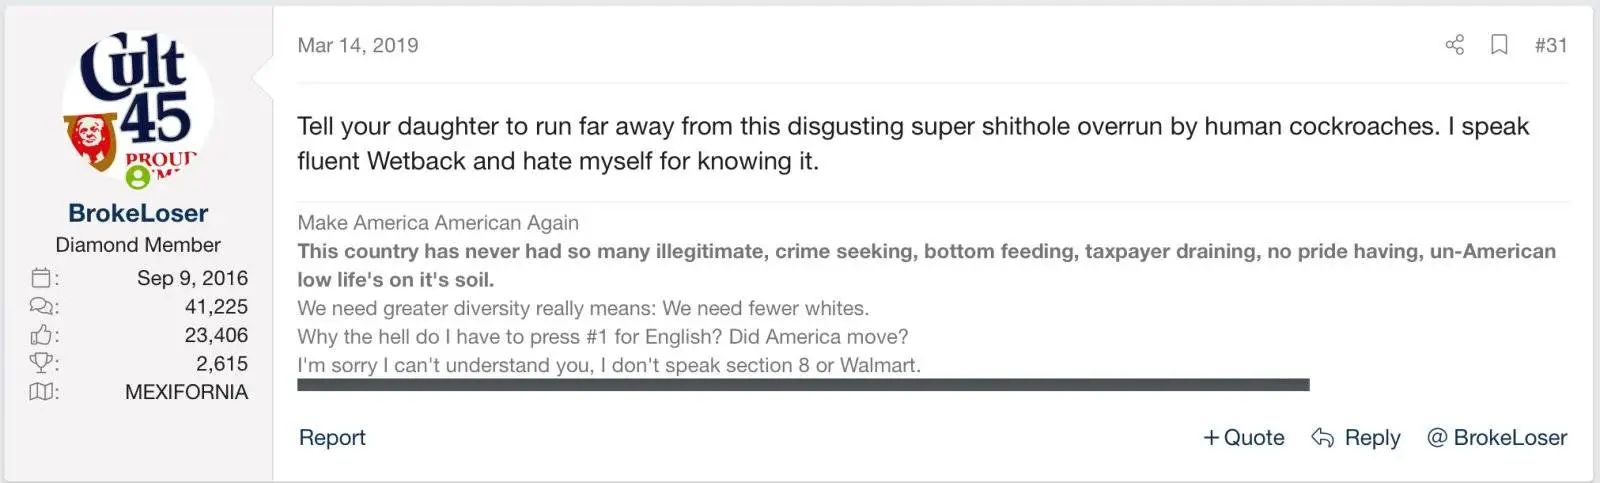Screen dimensions: 1600x483
Task: Click the Reply button
Action: pos(1356,437)
